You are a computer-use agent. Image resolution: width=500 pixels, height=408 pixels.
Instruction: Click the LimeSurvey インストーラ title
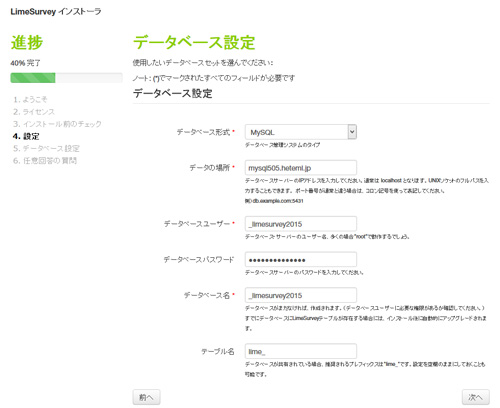56,12
